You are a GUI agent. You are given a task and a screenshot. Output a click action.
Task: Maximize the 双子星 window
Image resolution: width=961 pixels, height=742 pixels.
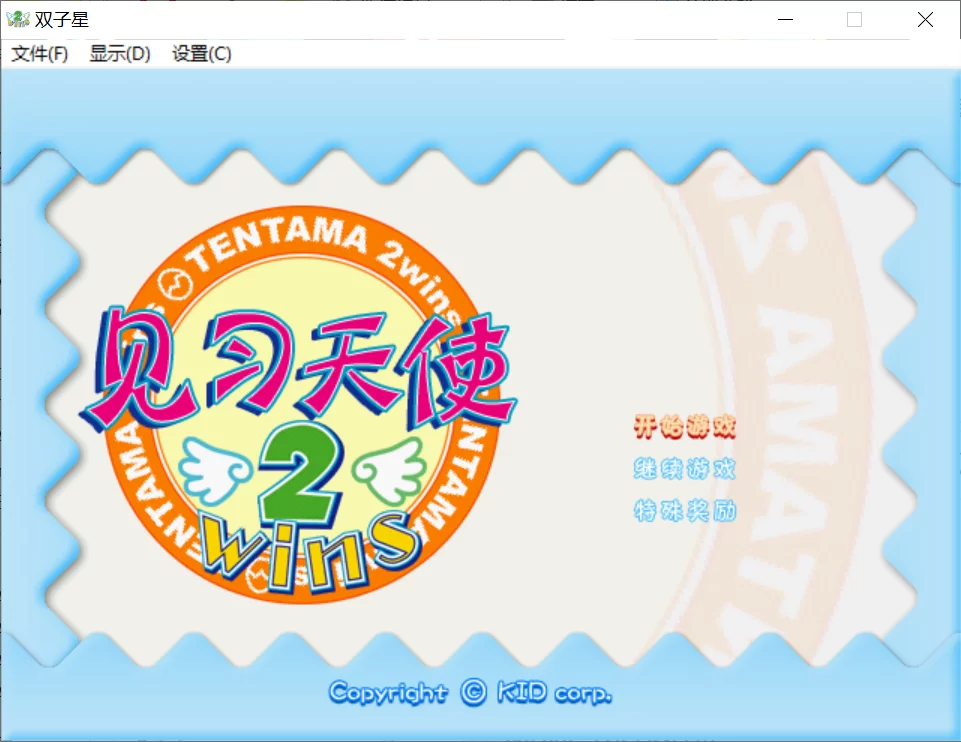tap(854, 20)
